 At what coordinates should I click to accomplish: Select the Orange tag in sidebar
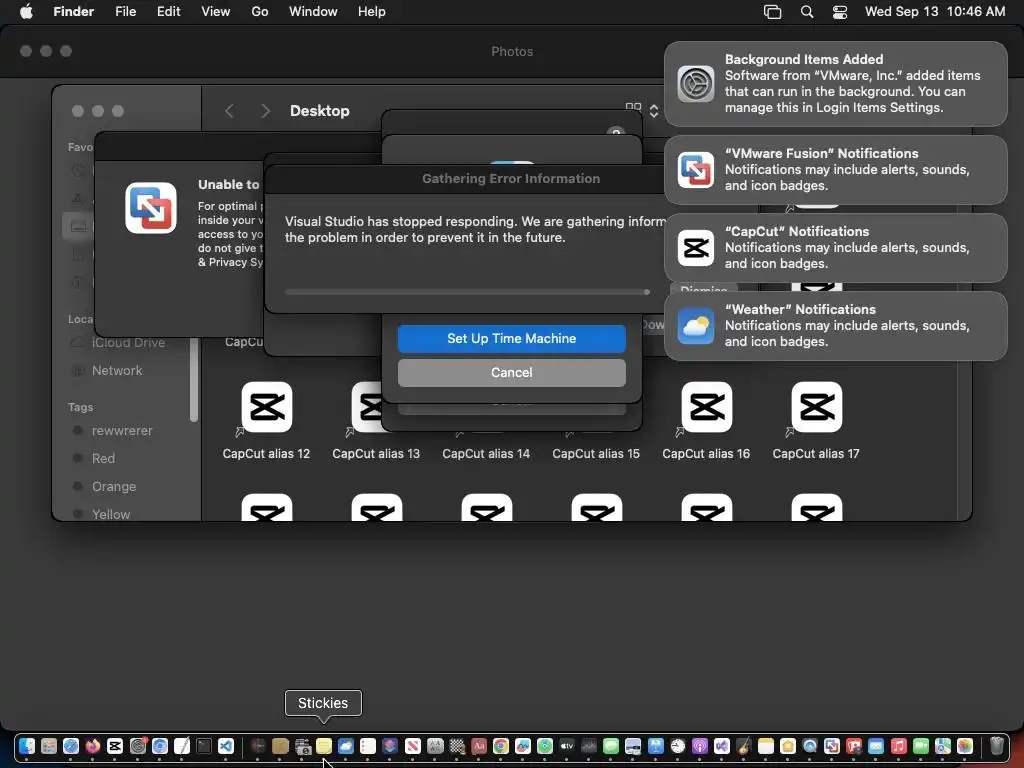click(114, 487)
